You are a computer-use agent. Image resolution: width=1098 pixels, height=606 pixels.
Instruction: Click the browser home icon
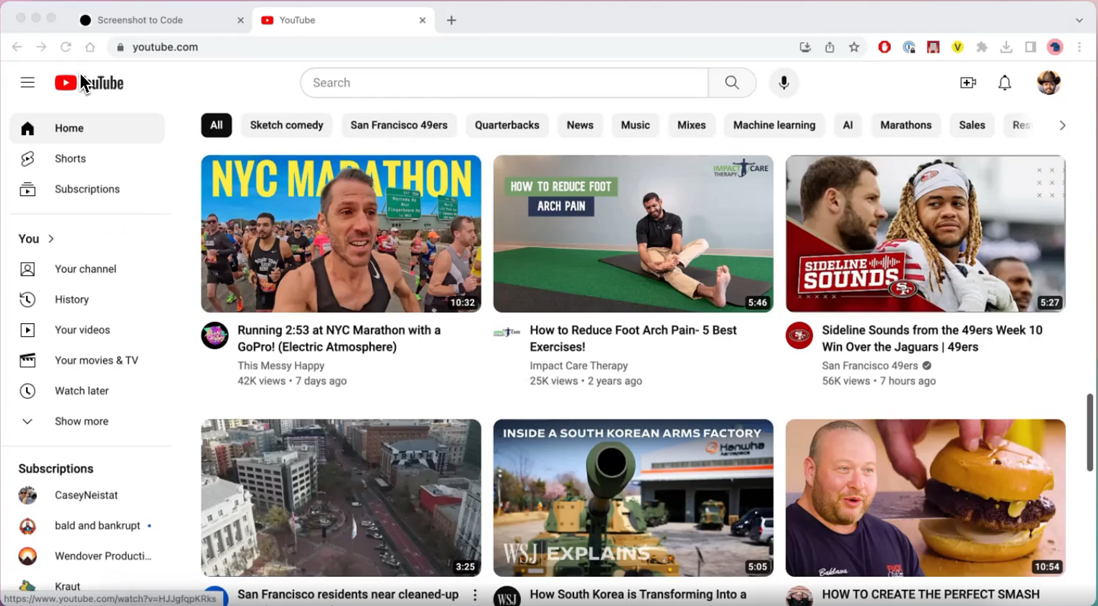[x=90, y=47]
